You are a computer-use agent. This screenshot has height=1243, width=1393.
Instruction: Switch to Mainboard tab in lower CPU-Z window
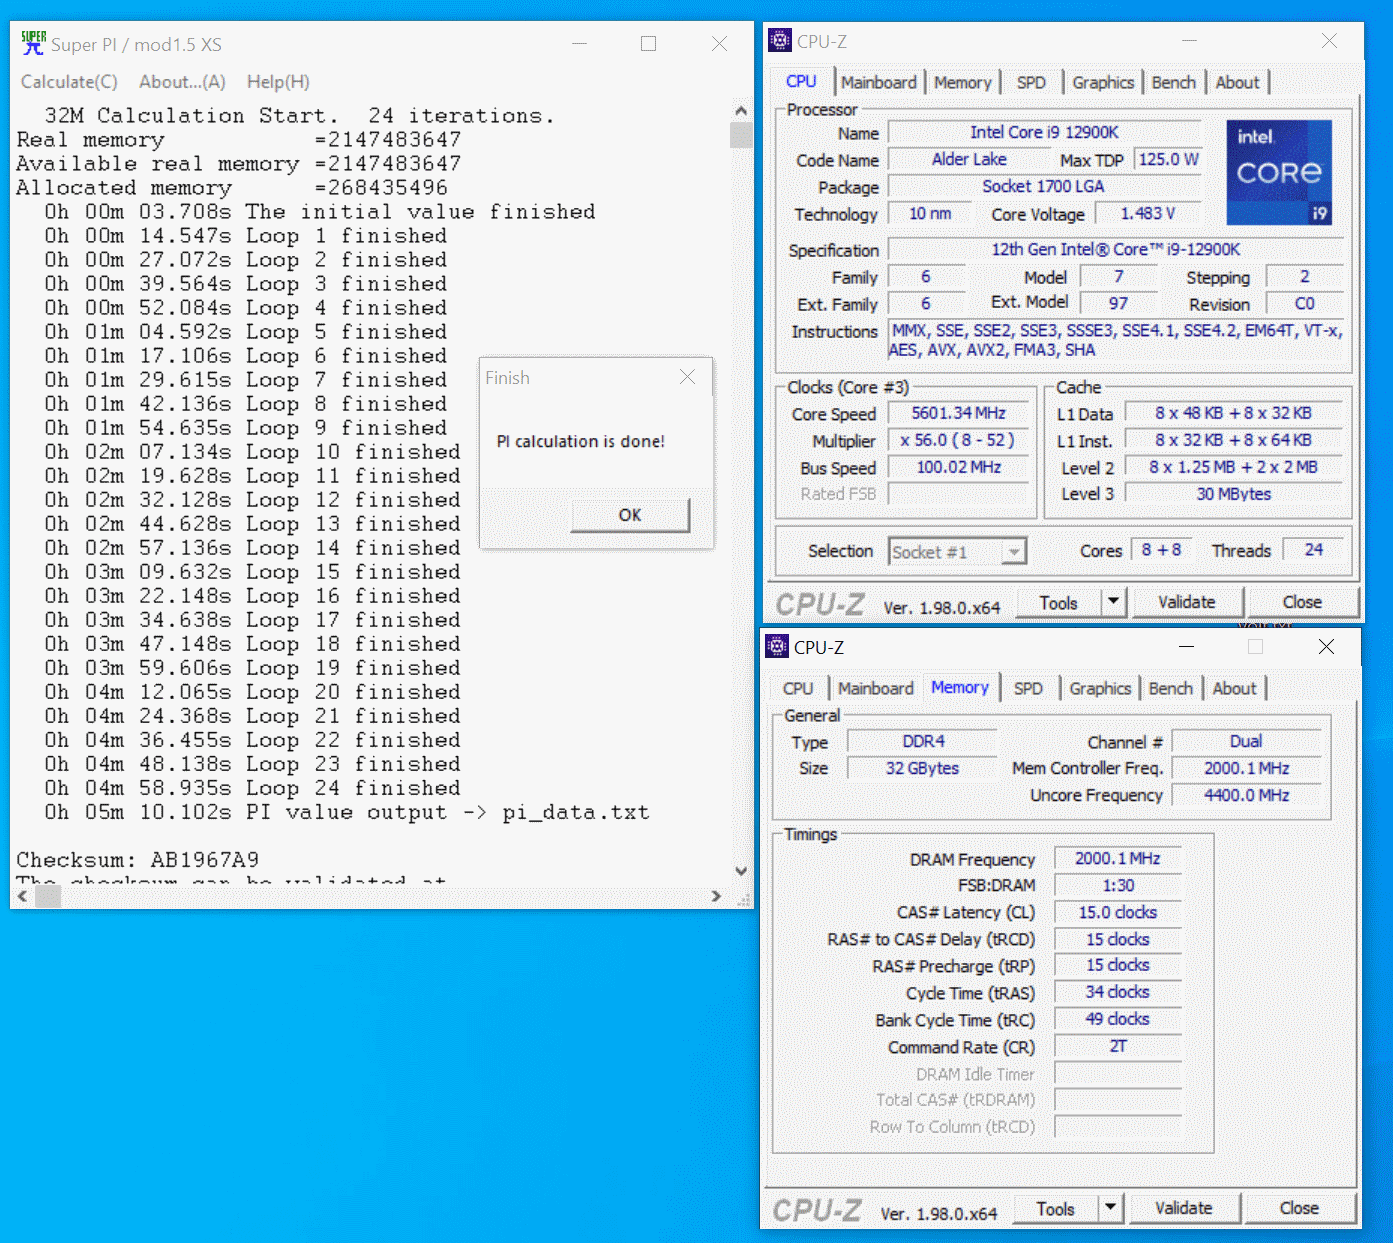click(x=875, y=688)
